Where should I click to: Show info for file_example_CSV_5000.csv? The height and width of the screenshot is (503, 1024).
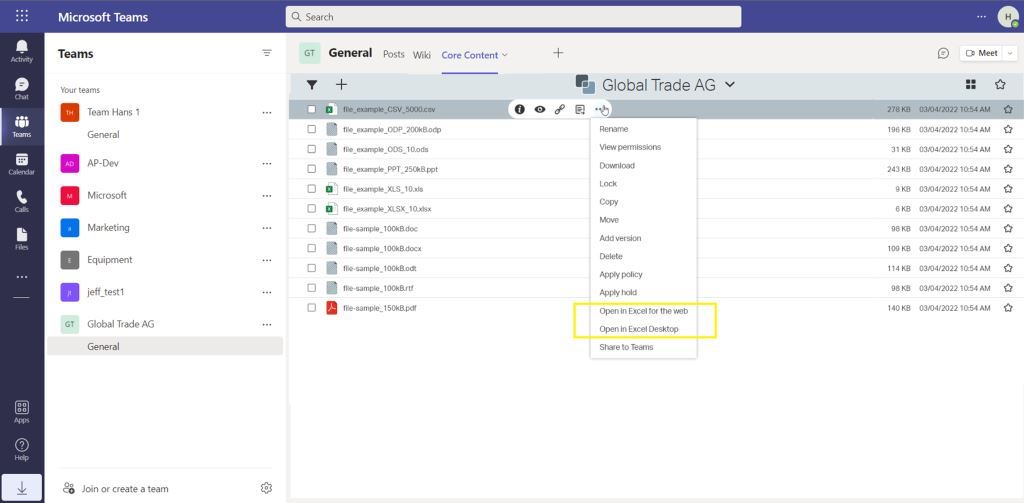(x=520, y=110)
